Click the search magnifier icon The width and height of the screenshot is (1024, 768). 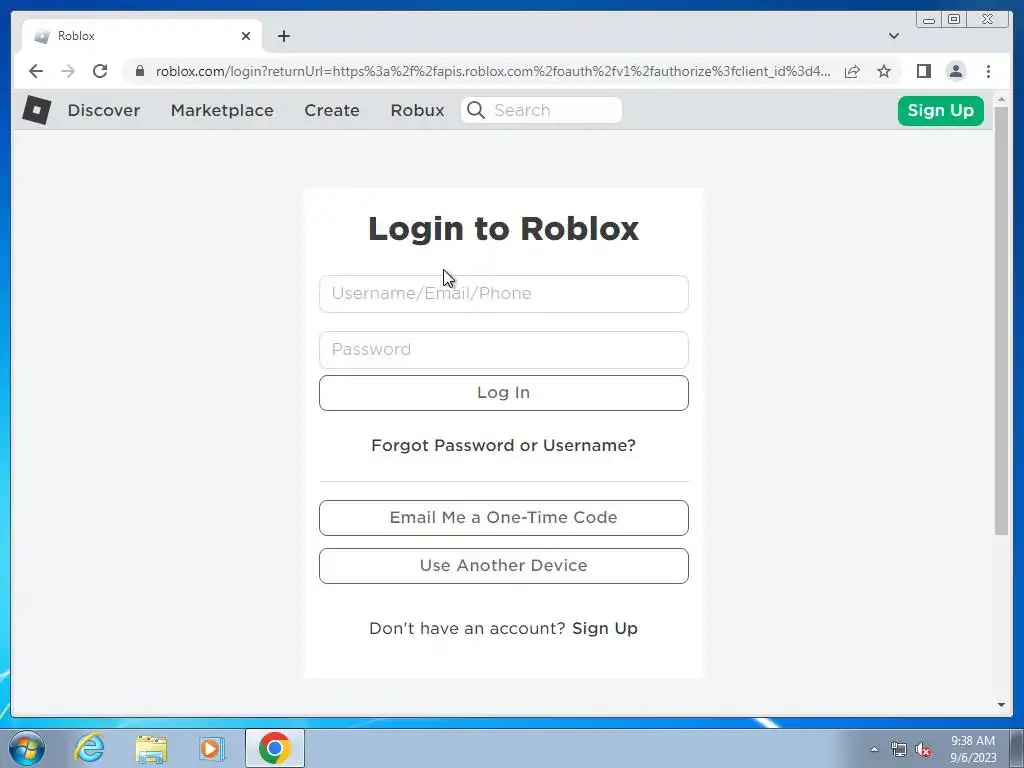476,110
